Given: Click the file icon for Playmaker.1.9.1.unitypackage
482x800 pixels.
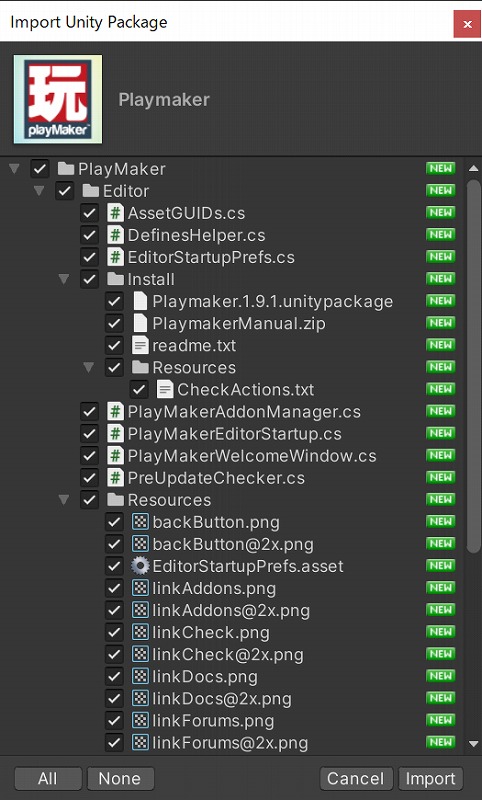Looking at the screenshot, I should coord(140,301).
